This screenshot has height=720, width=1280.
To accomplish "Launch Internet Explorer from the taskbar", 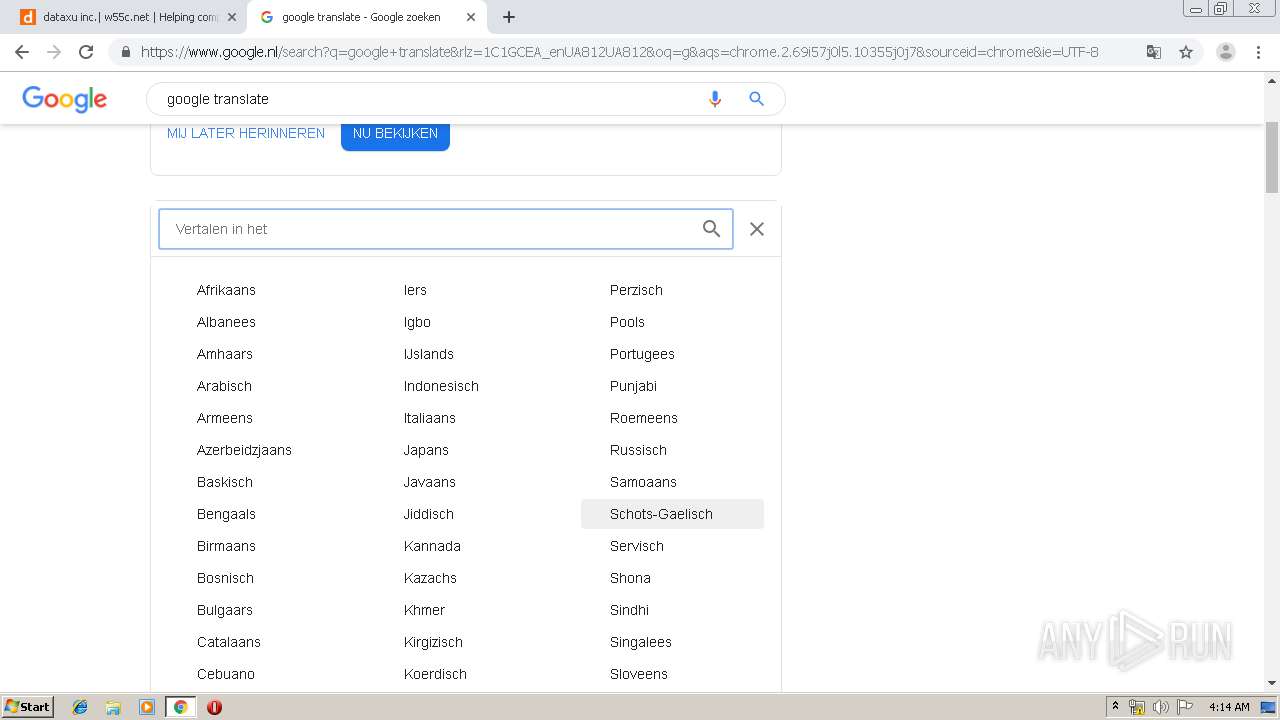I will 80,707.
